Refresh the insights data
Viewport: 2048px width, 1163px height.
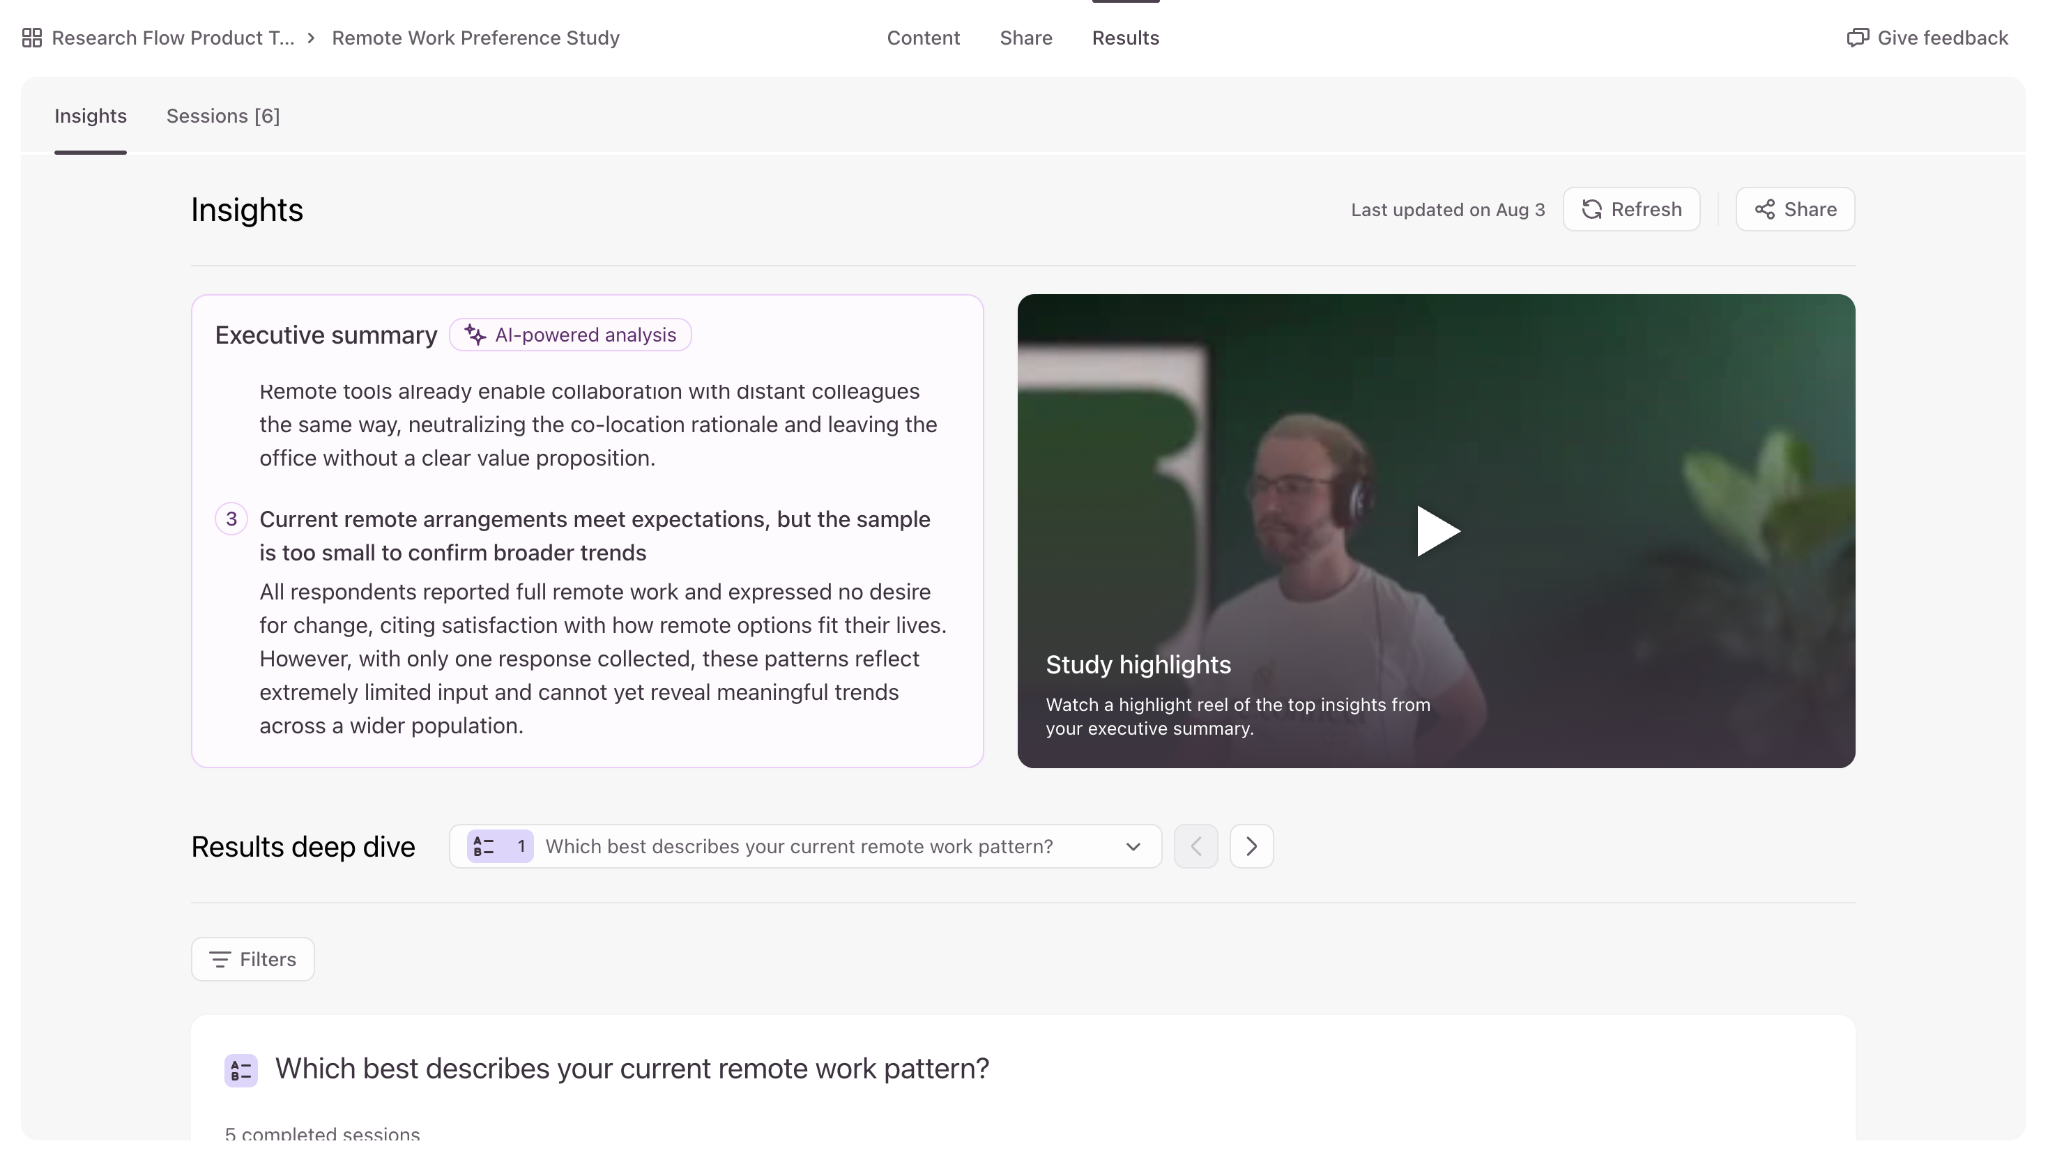pyautogui.click(x=1632, y=209)
